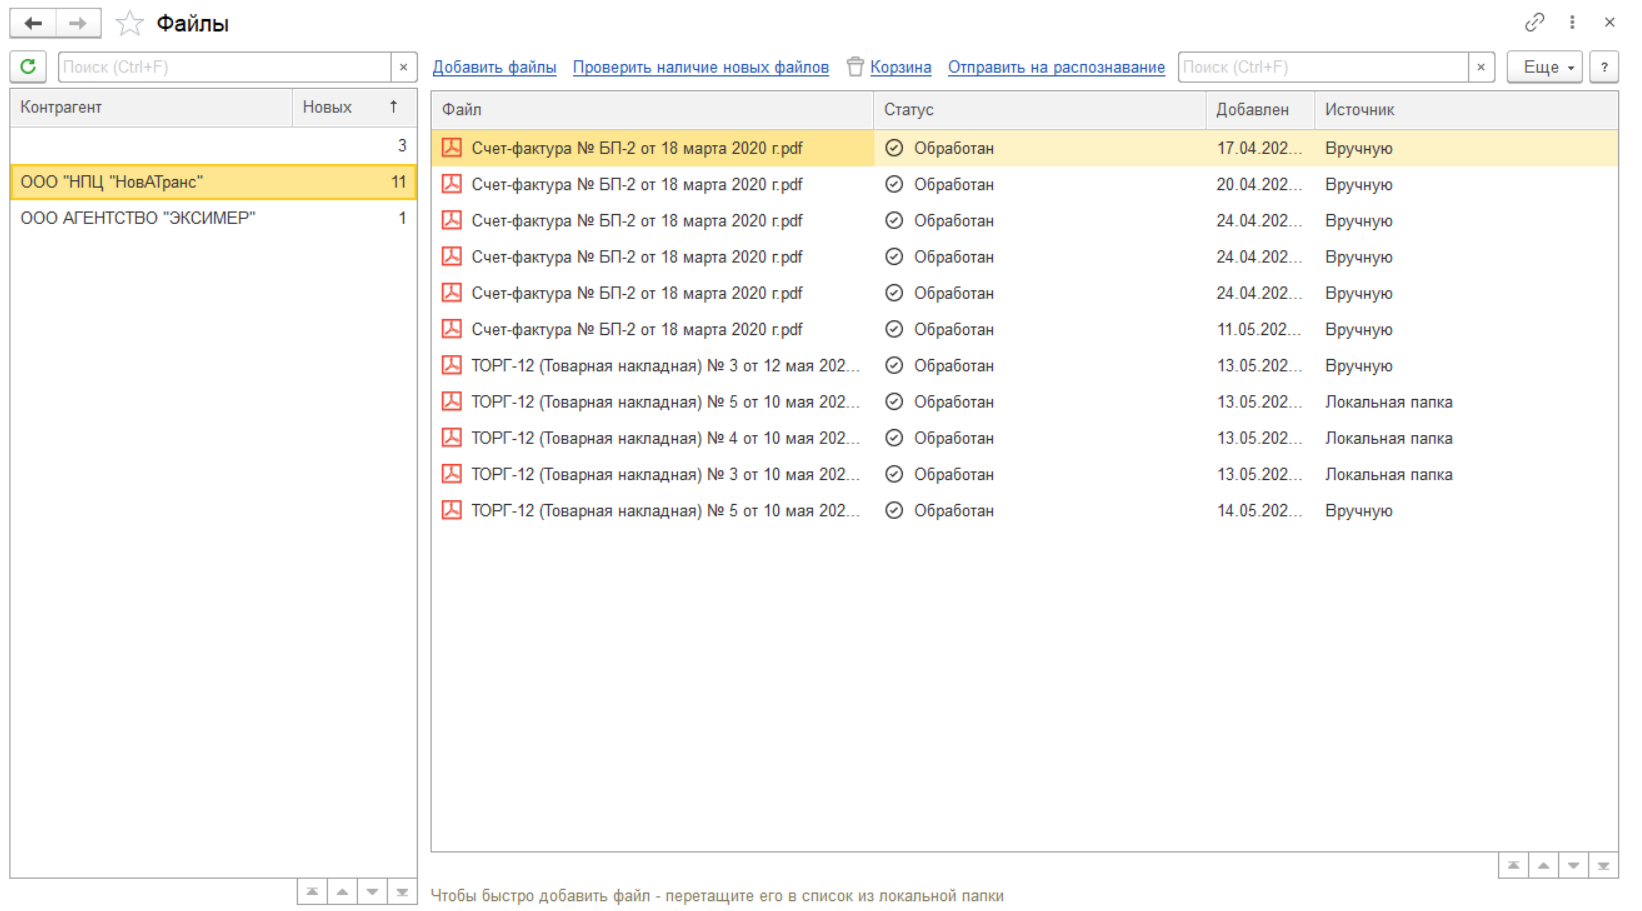
Task: Click the count 11 beside НовАТранс
Action: point(398,182)
